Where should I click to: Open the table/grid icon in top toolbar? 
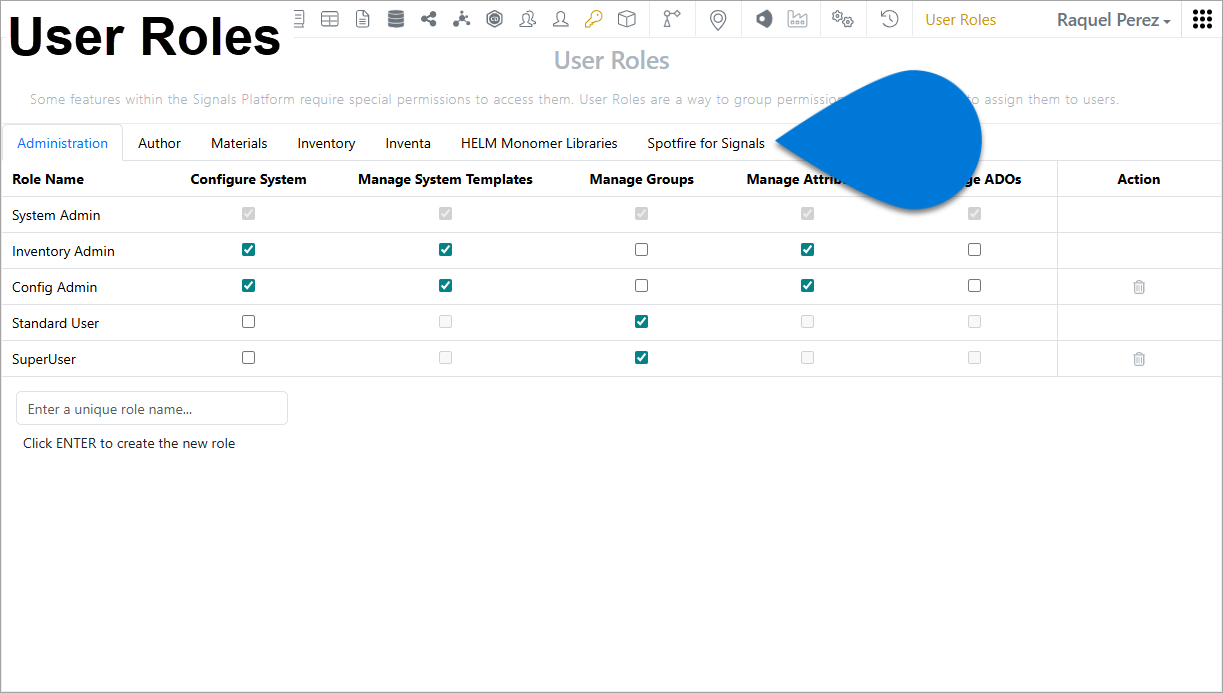(329, 19)
